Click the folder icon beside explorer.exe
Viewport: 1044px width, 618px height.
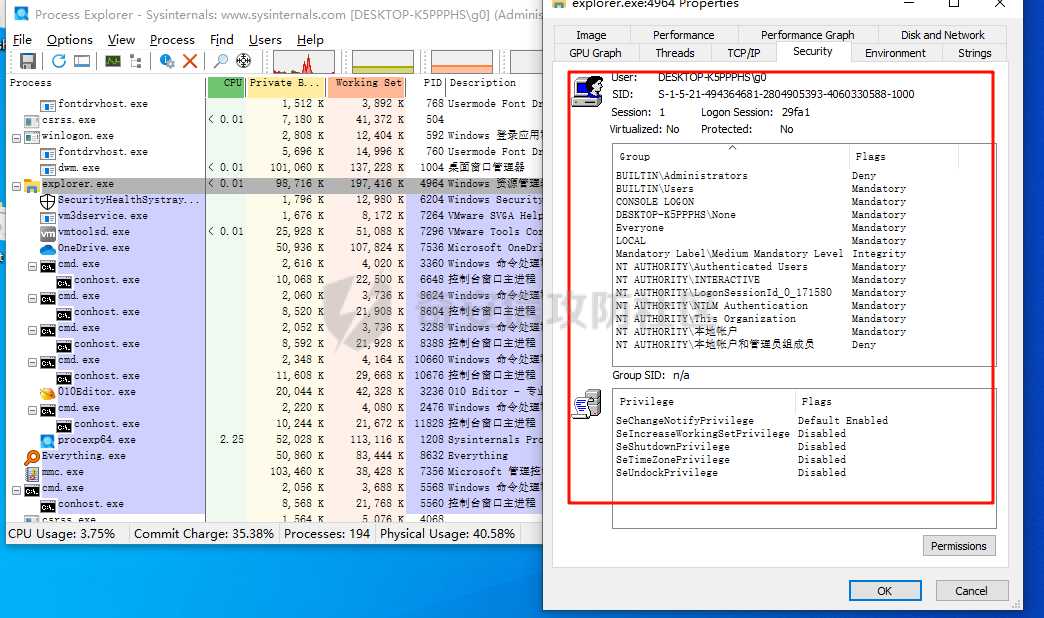coord(31,184)
